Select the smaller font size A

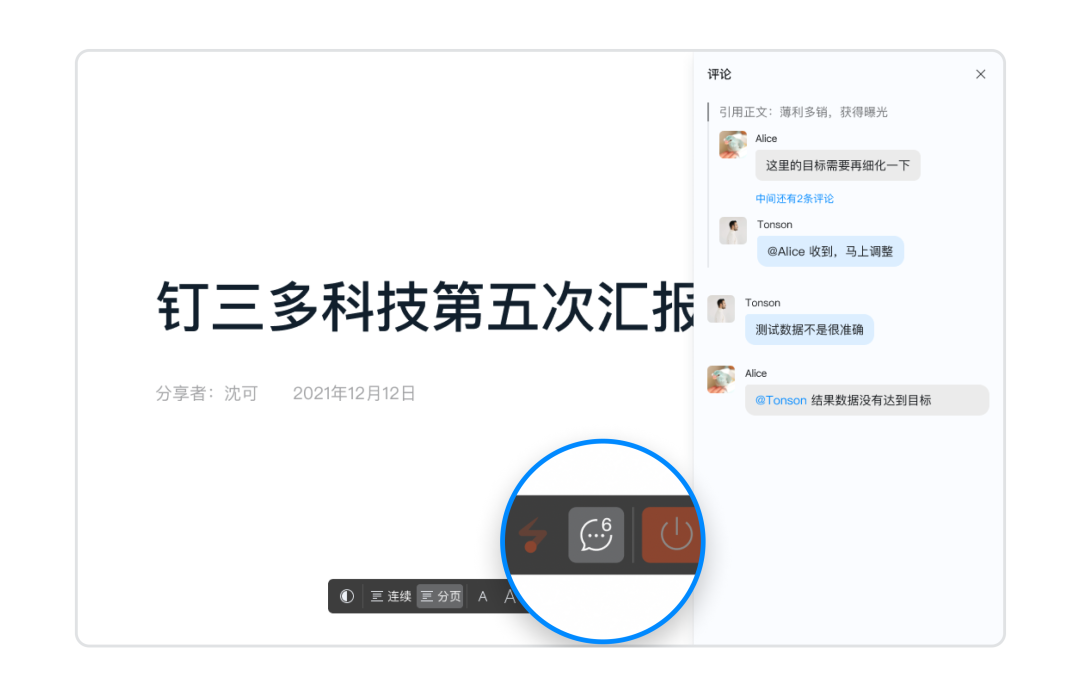point(483,596)
